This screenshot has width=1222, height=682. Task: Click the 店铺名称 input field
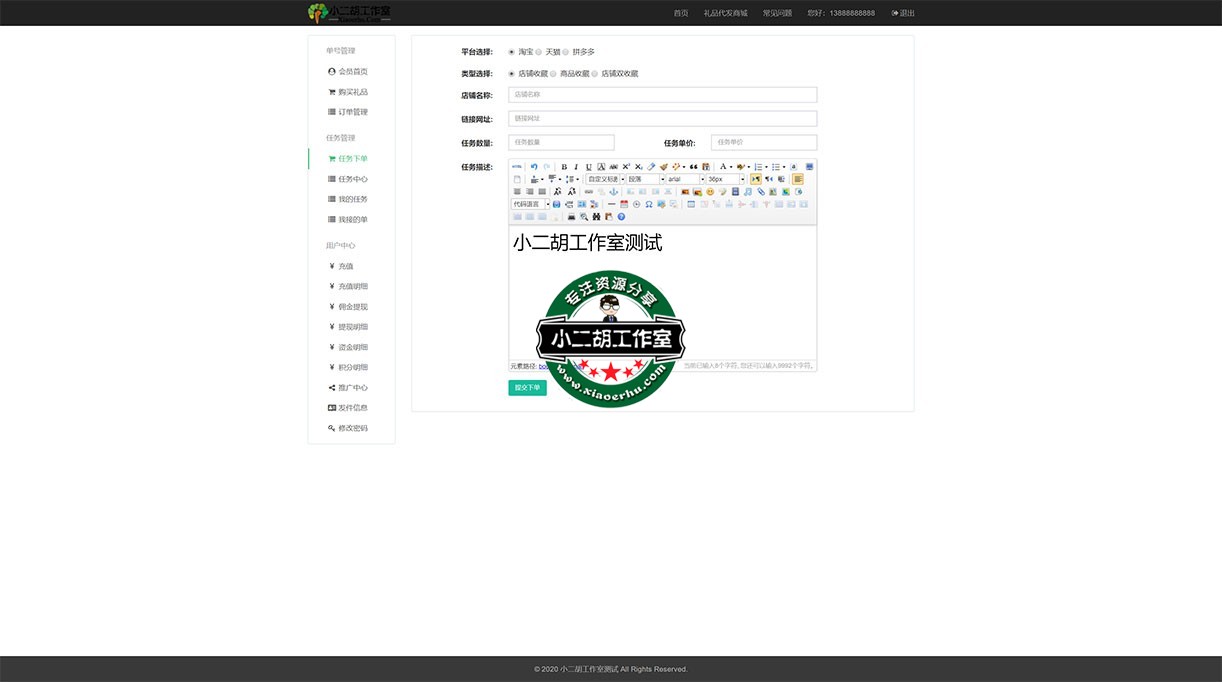coord(662,95)
